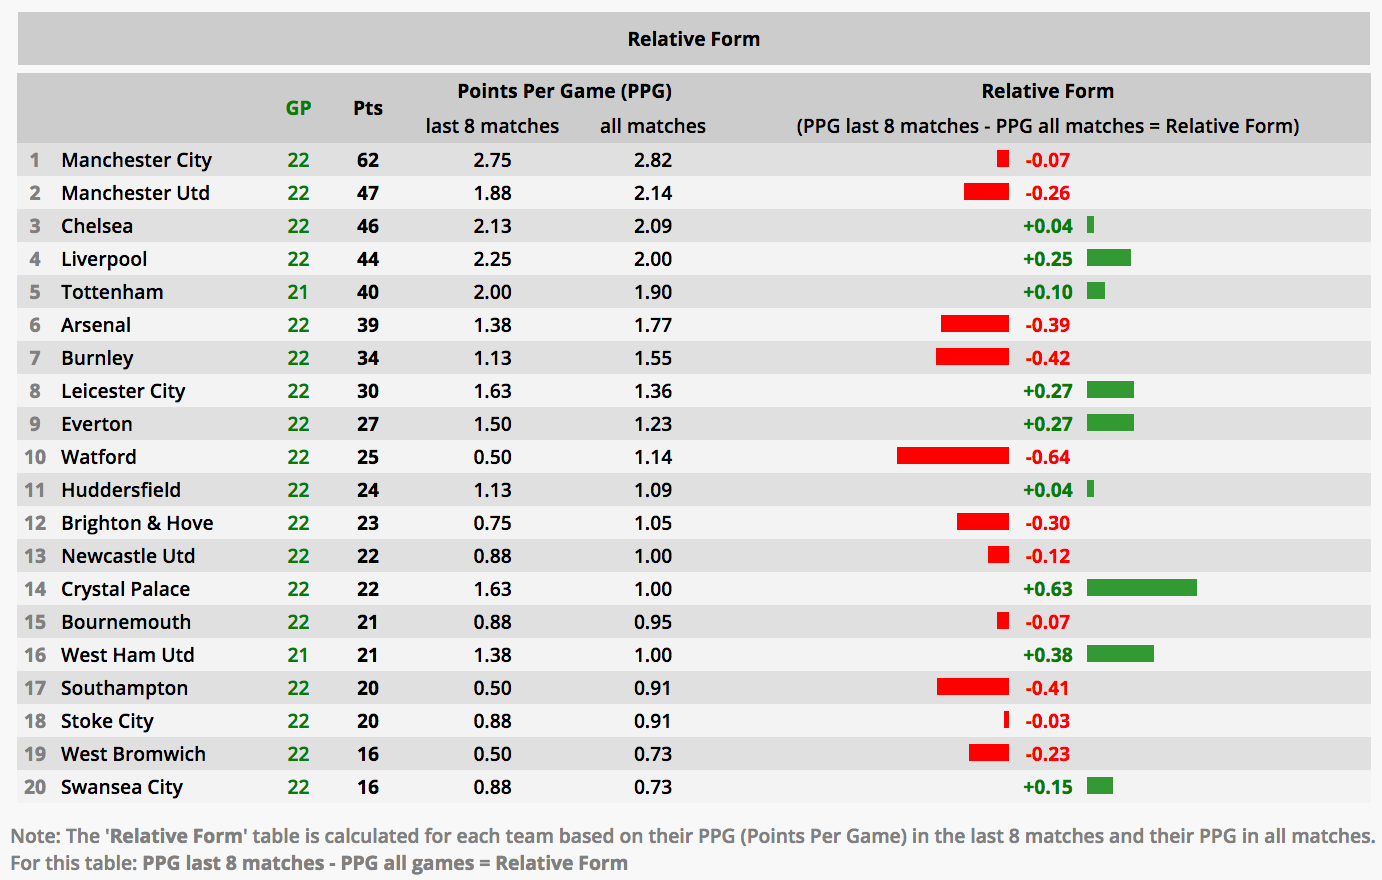Click the West Ham Utd team name
Image resolution: width=1382 pixels, height=880 pixels.
[x=127, y=655]
